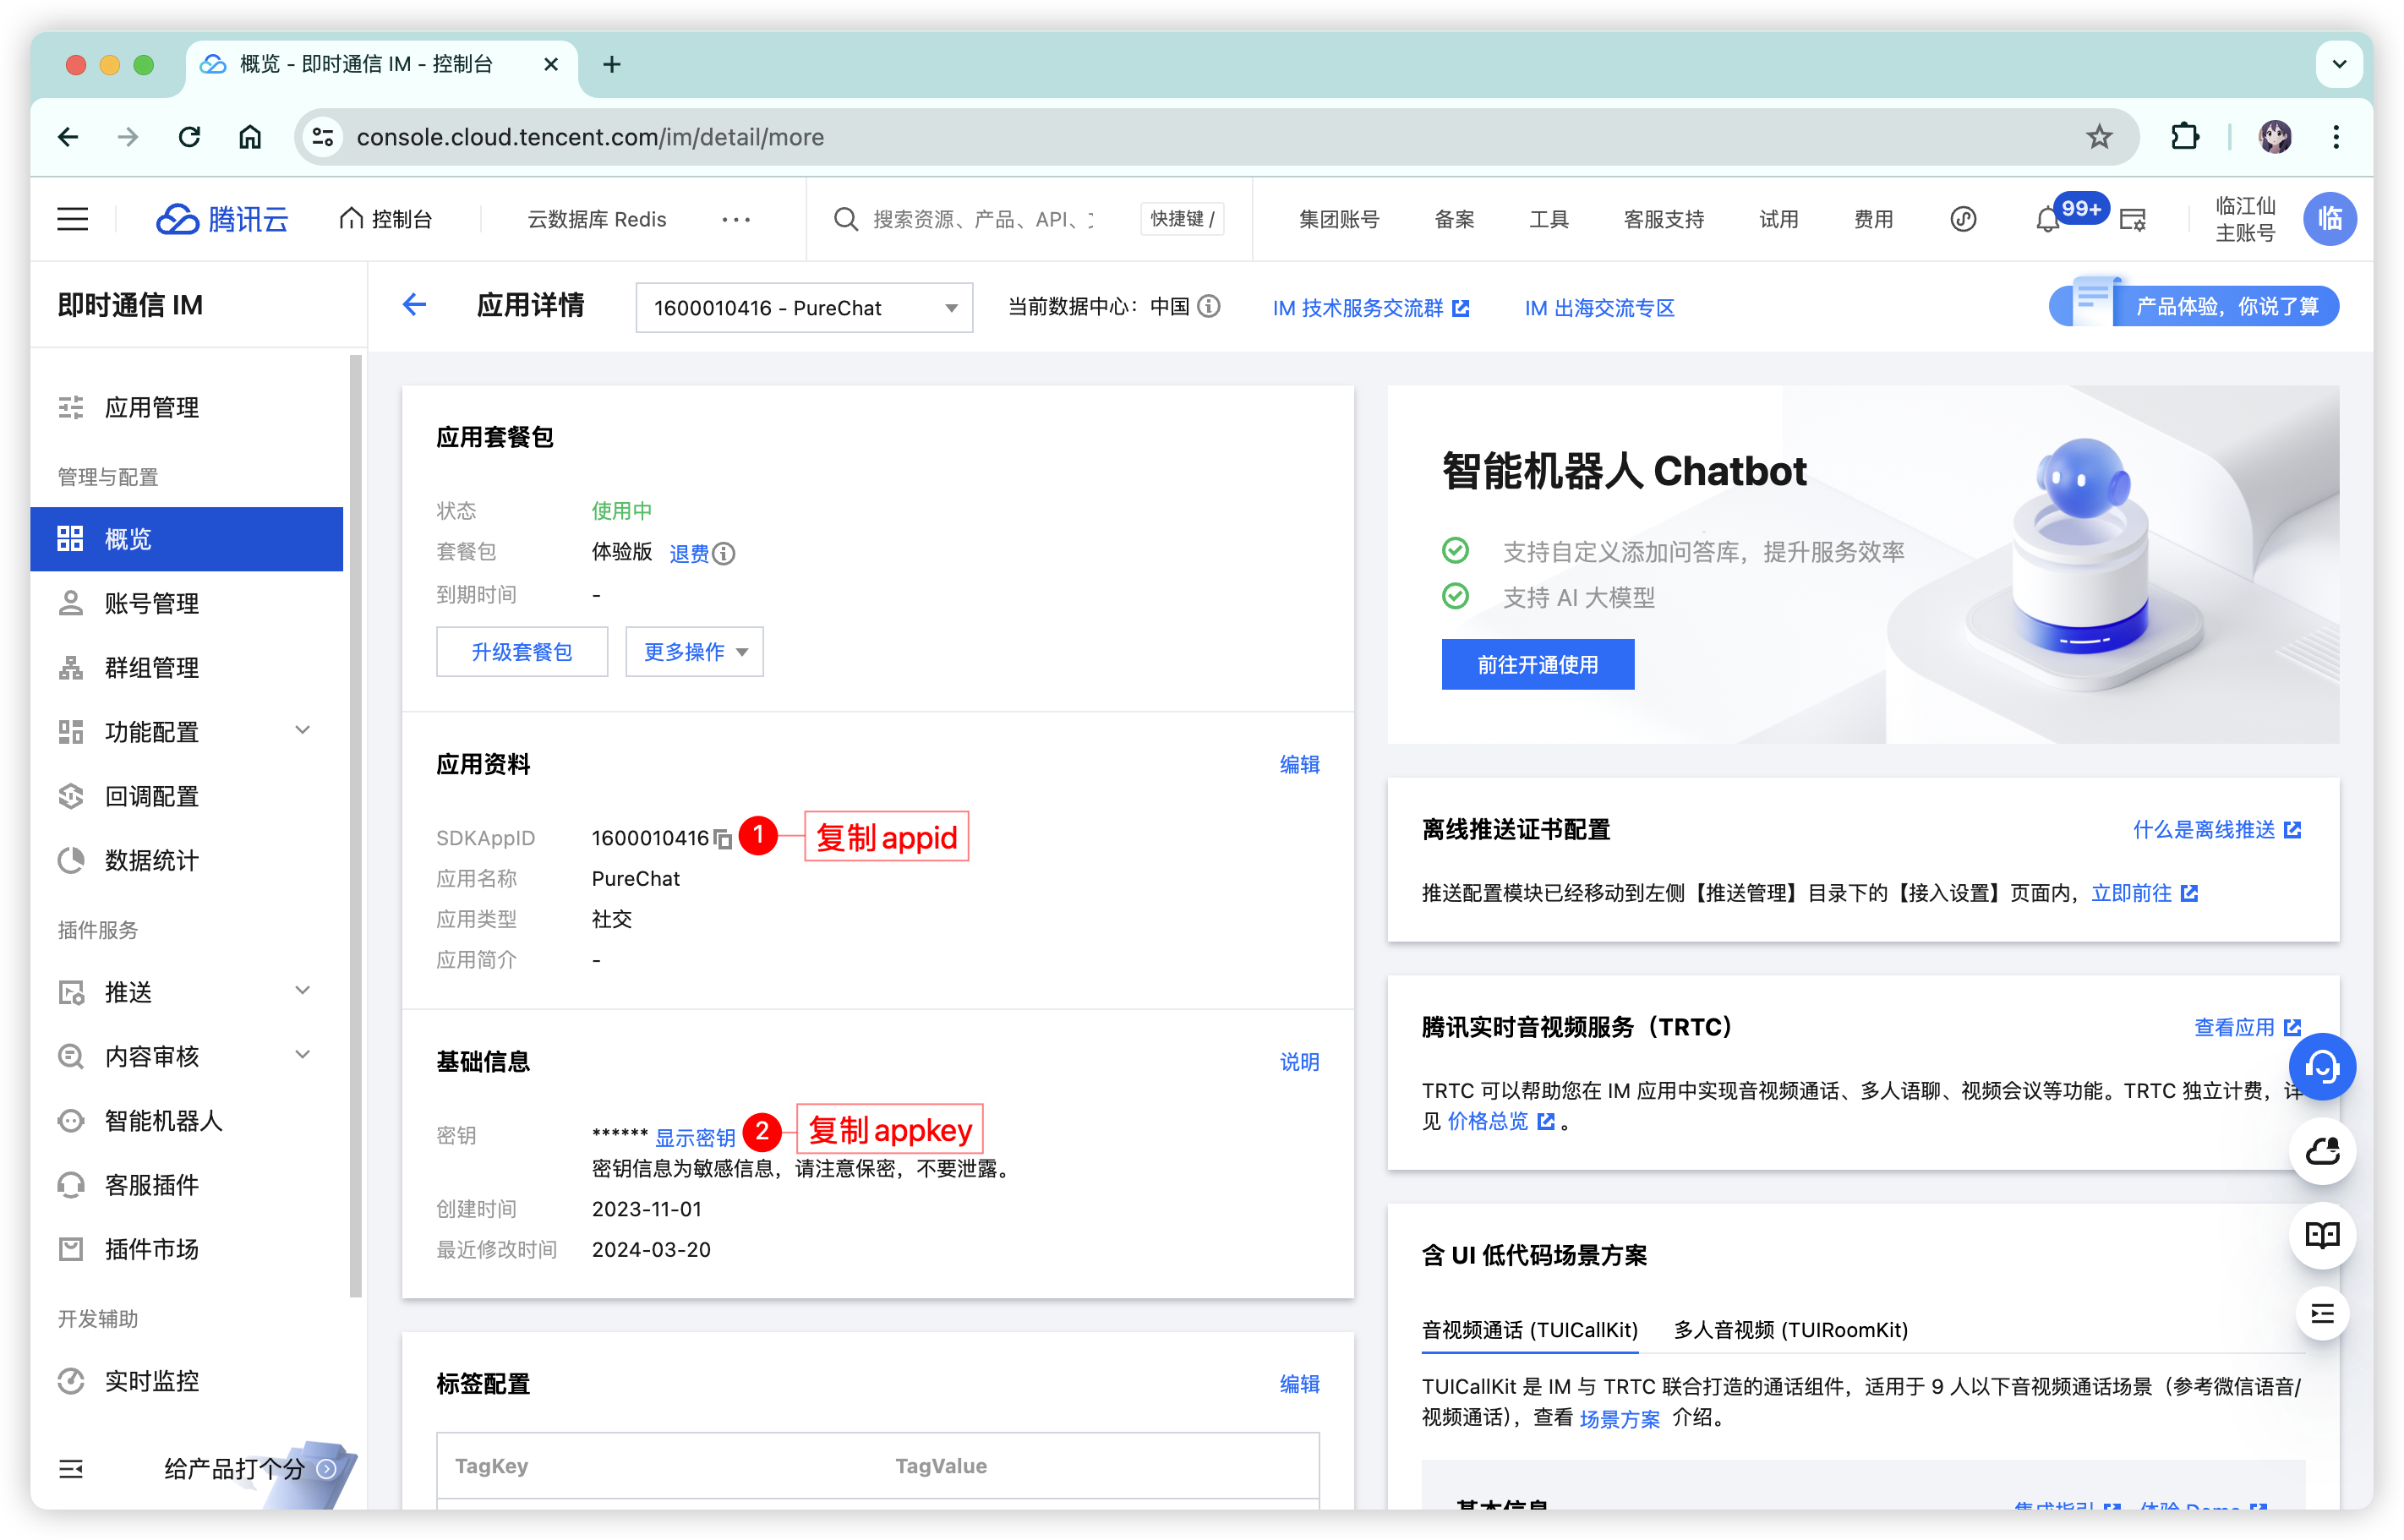The width and height of the screenshot is (2404, 1540).
Task: Click 显示密钥 to reveal key
Action: 695,1137
